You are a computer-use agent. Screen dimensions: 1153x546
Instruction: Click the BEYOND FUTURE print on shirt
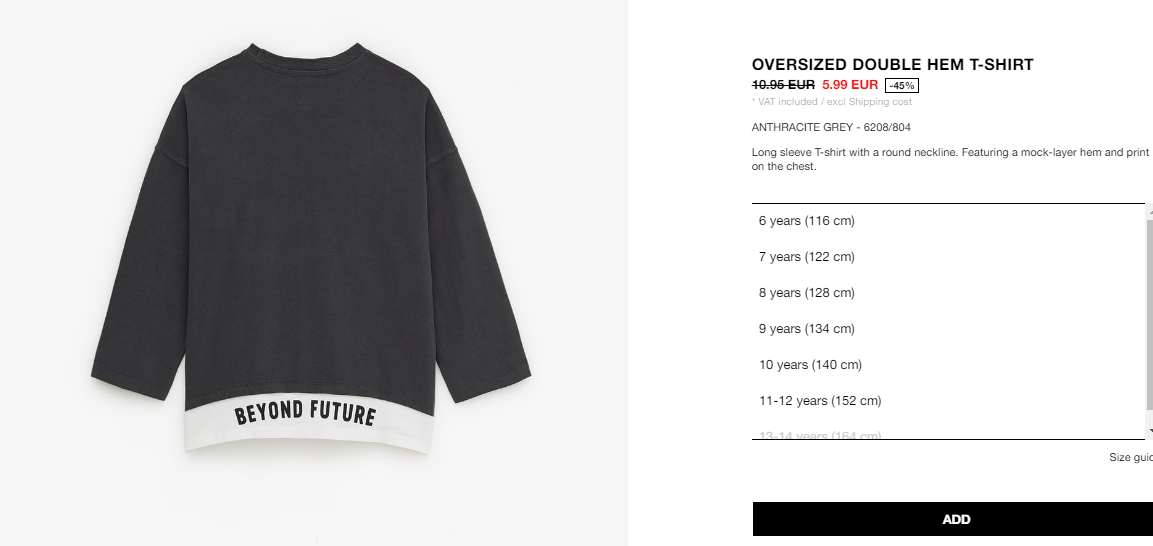(305, 414)
